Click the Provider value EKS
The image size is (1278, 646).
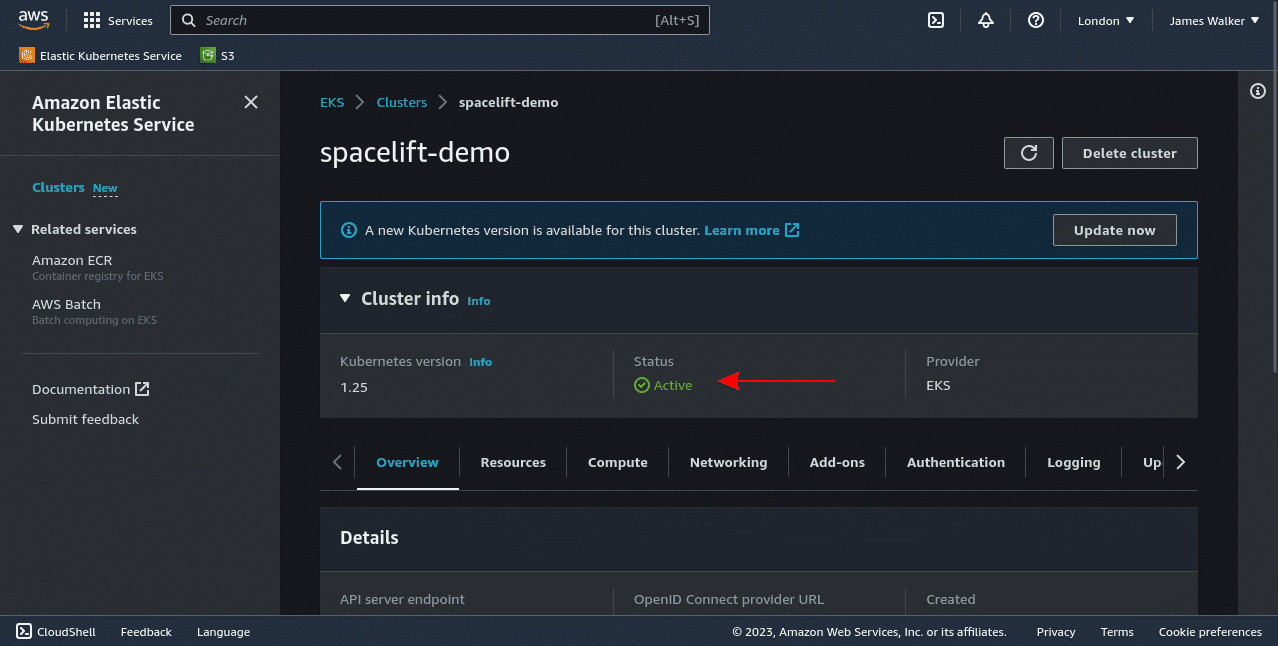point(938,385)
